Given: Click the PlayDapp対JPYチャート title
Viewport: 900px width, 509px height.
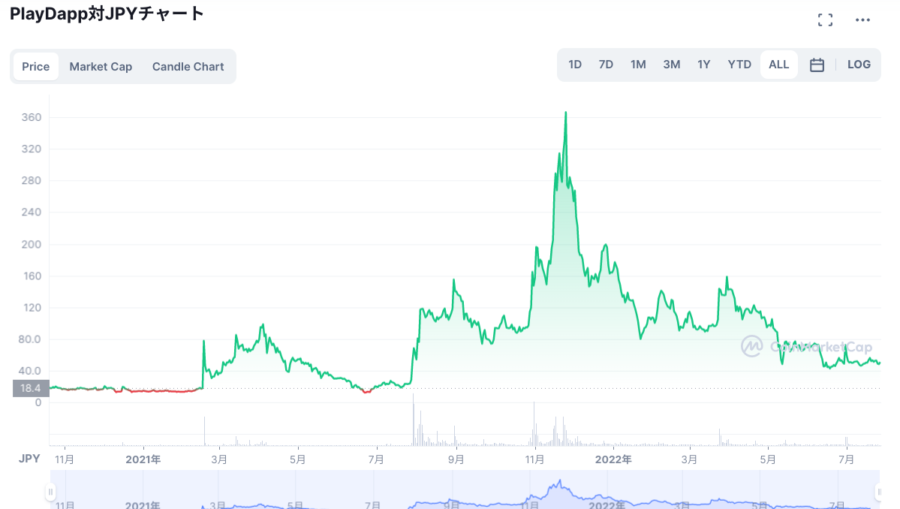Looking at the screenshot, I should 107,14.
